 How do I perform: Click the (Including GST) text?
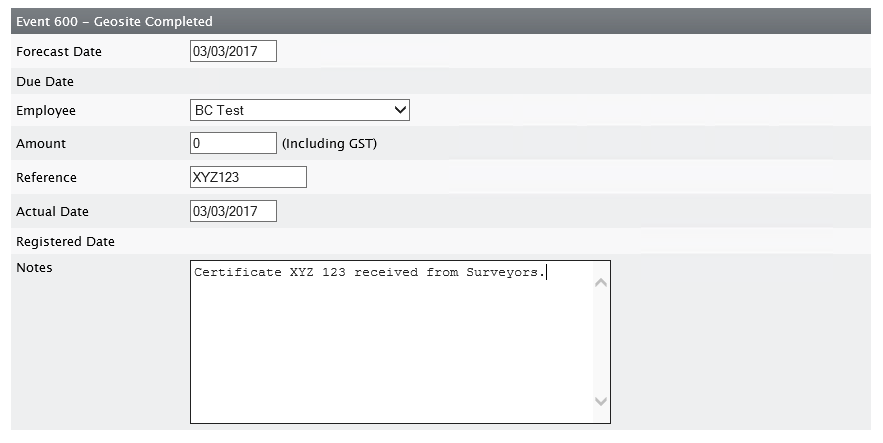(329, 144)
